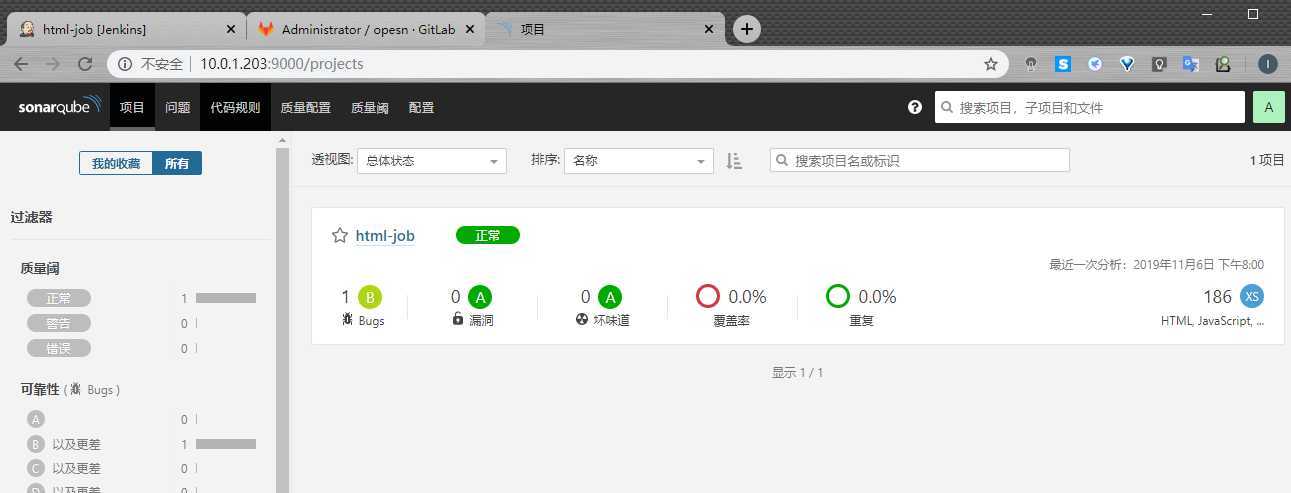Open the Chrome profile avatar
Viewport: 1291px width, 493px height.
[x=1267, y=64]
